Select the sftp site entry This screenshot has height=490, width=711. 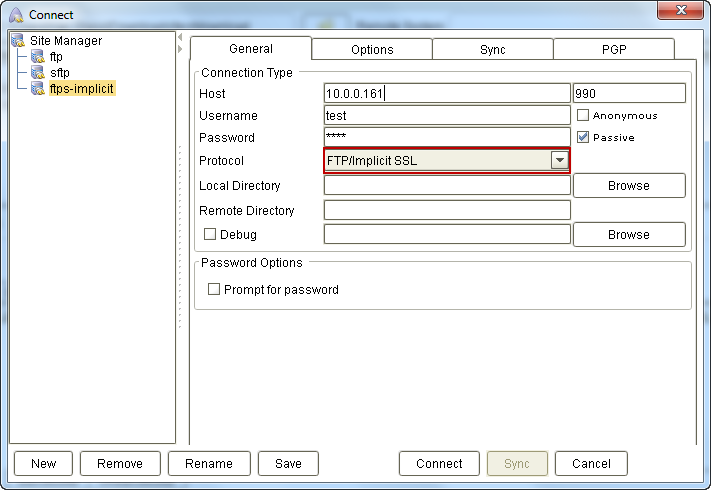pyautogui.click(x=59, y=73)
